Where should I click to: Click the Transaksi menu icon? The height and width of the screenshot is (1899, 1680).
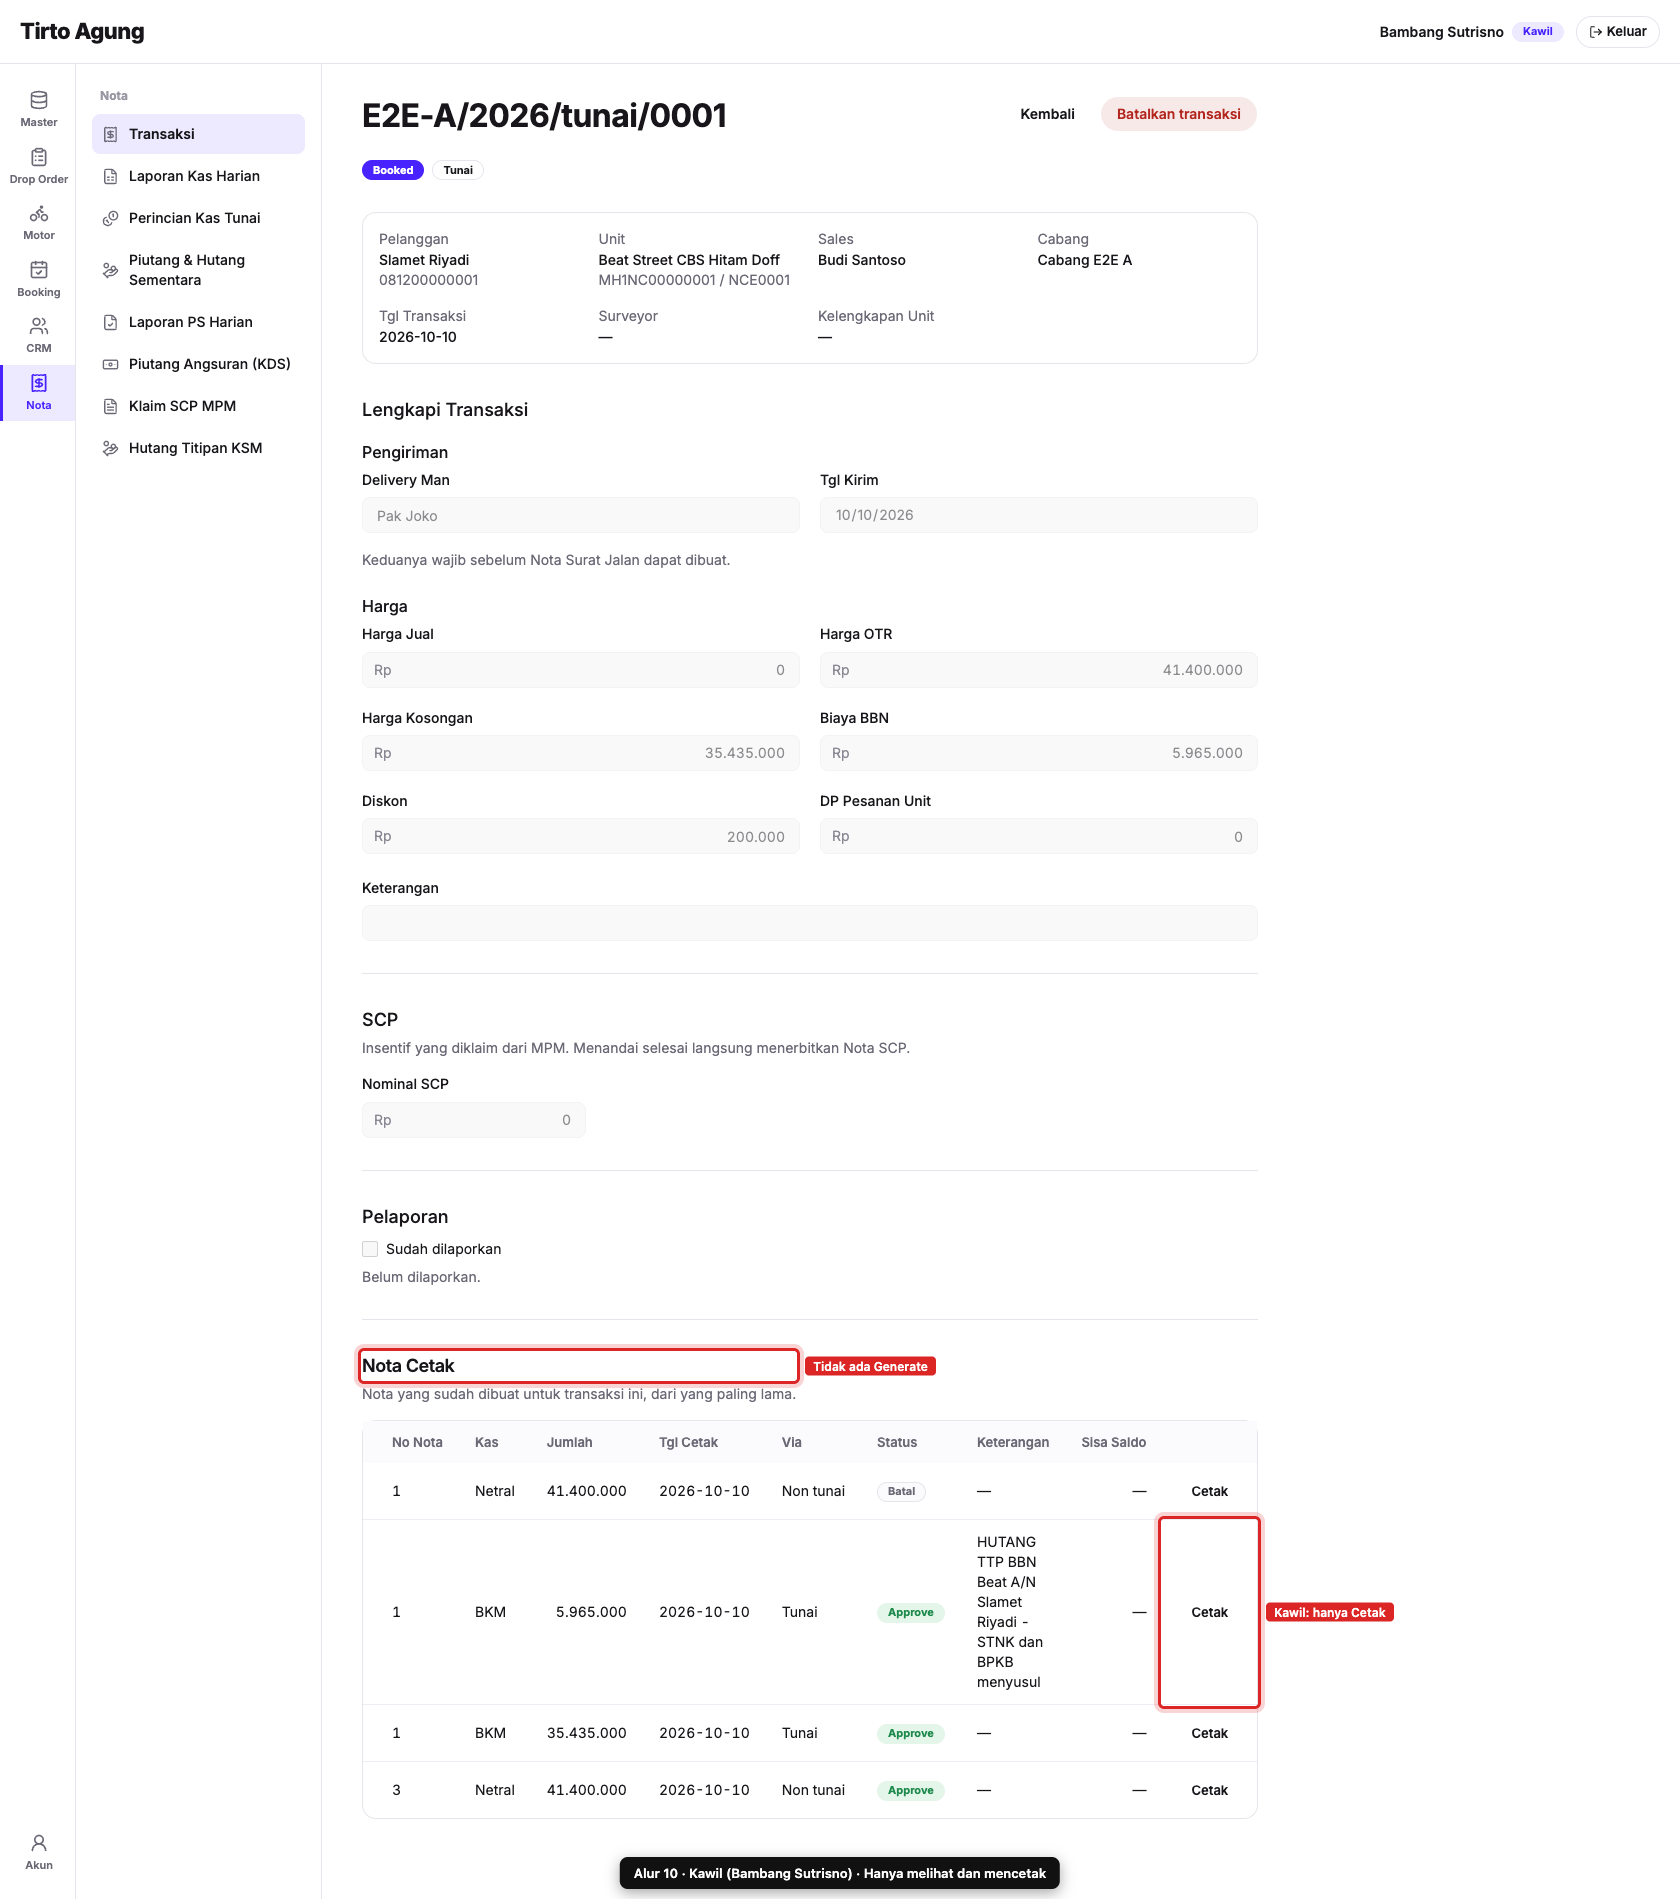(111, 134)
